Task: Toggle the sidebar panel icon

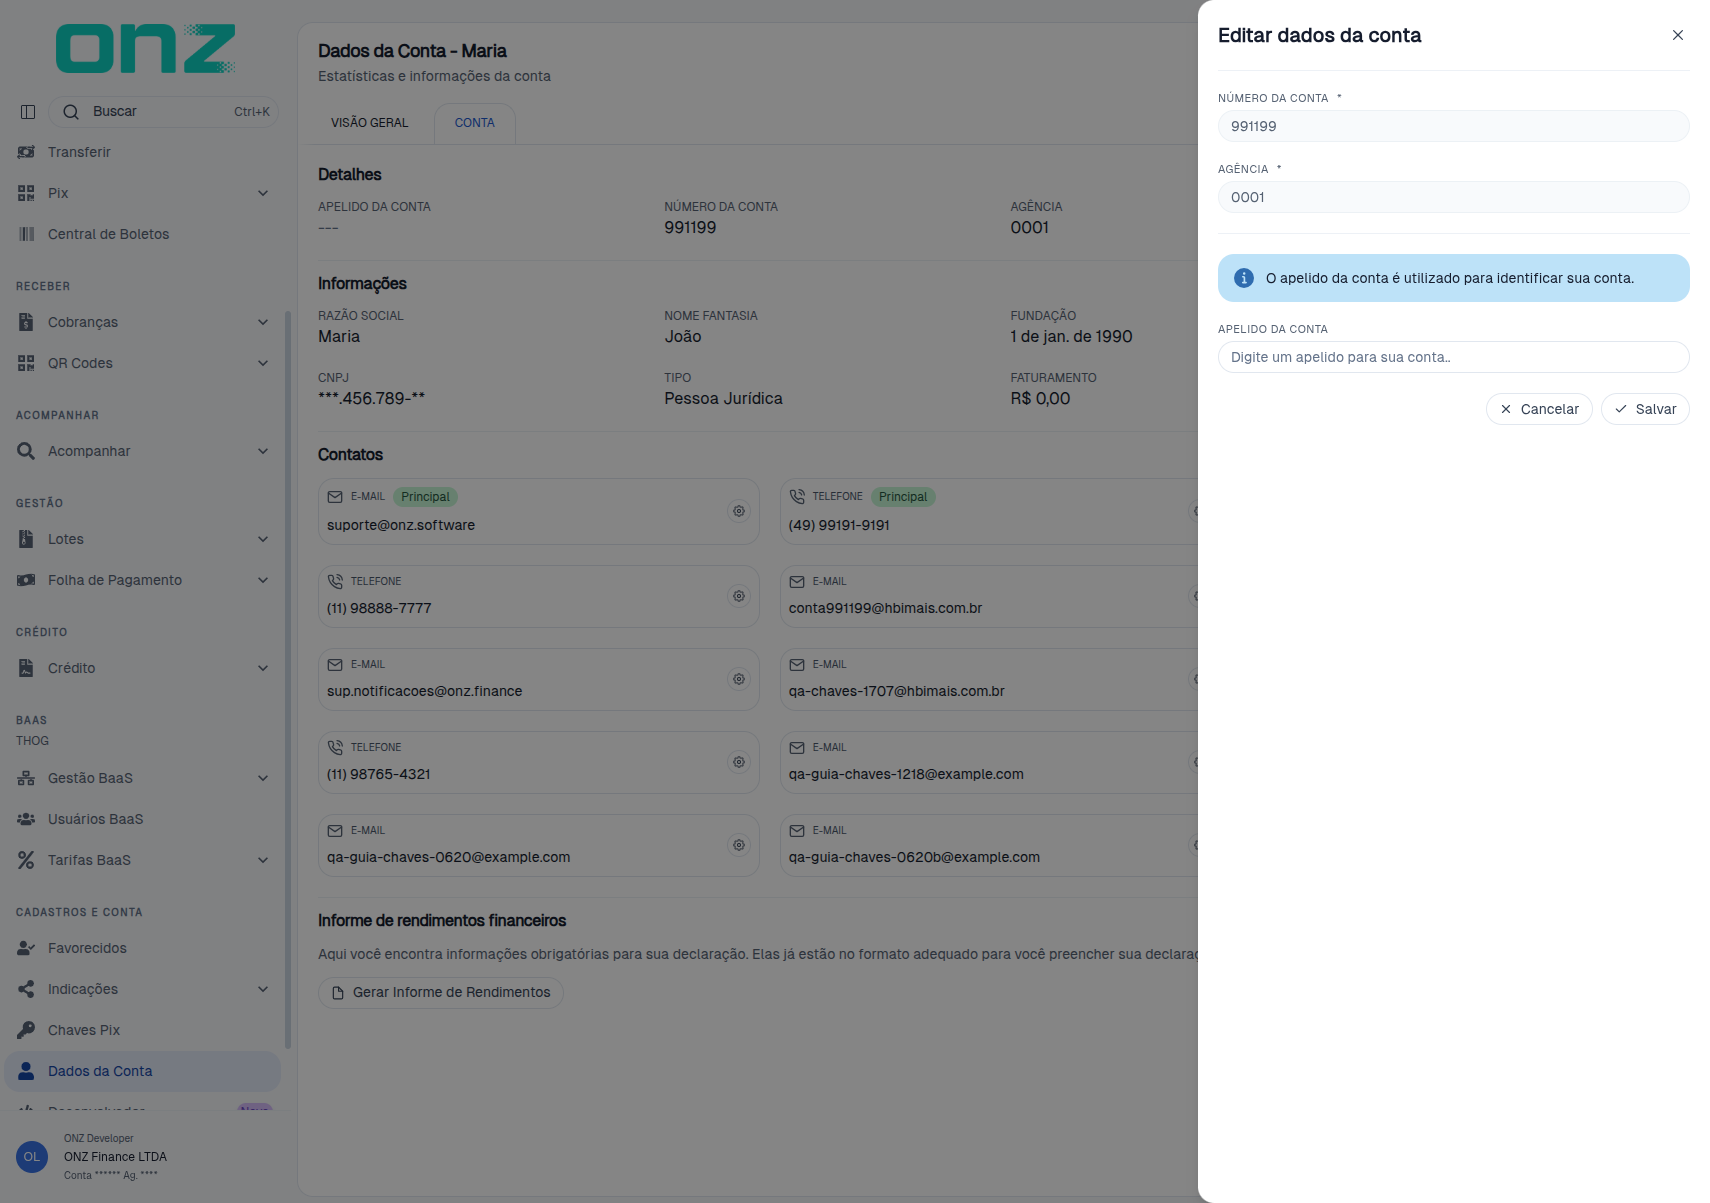Action: click(x=28, y=112)
